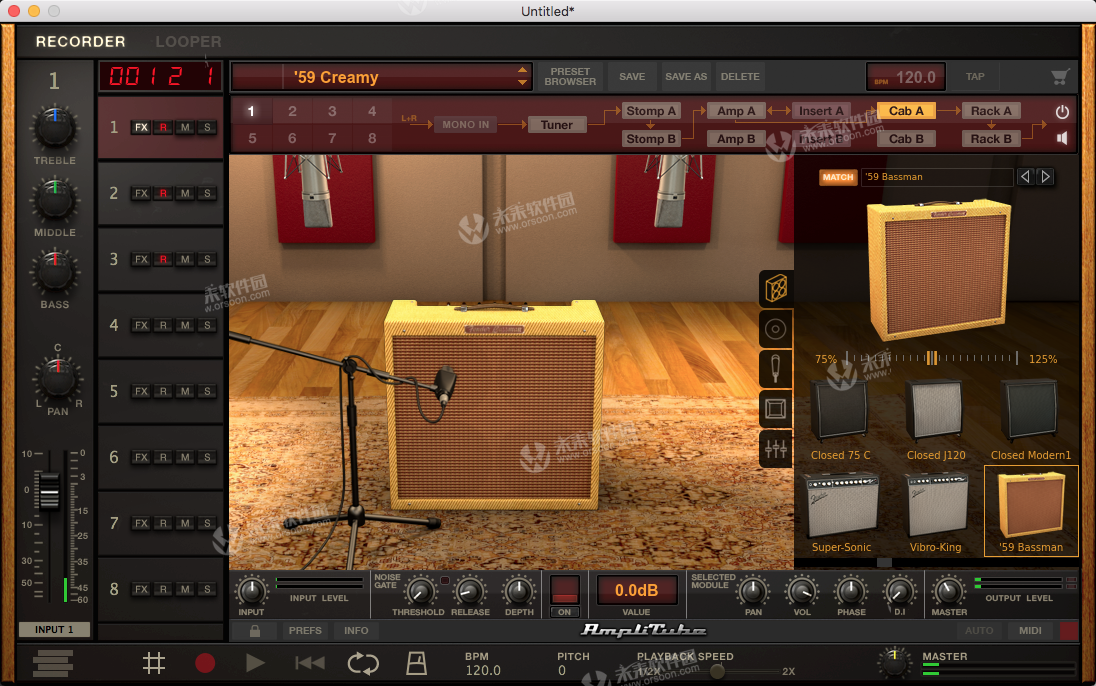This screenshot has height=686, width=1096.
Task: Toggle FX on track 1
Action: tap(141, 127)
